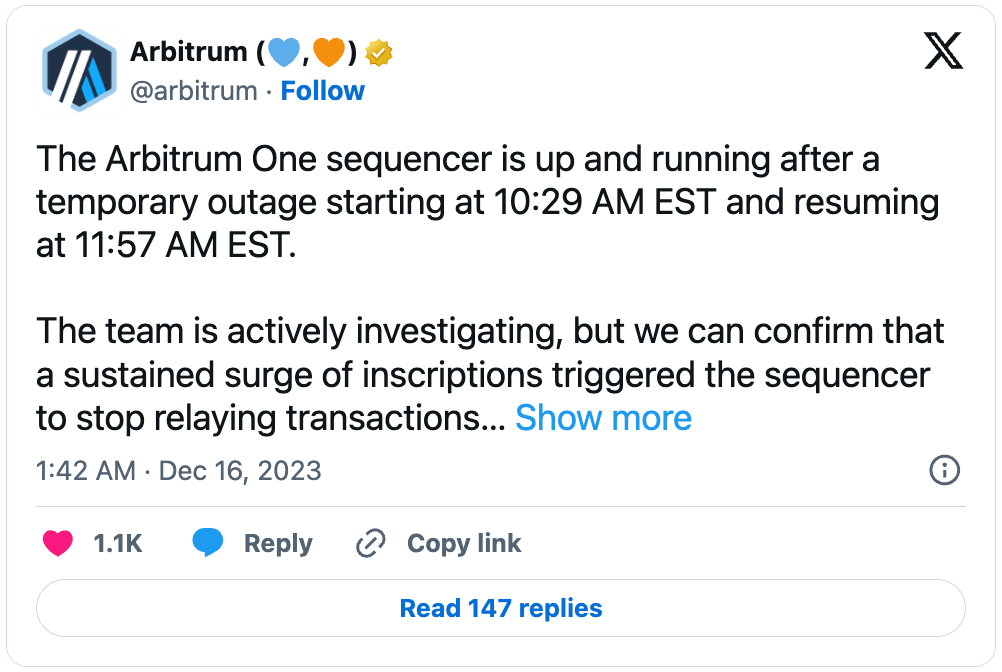Click the 1.1K likes count
Screen dimensions: 1002x672
click(118, 544)
